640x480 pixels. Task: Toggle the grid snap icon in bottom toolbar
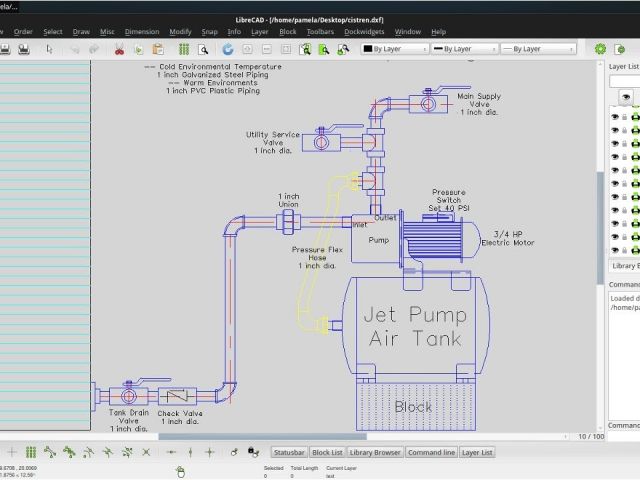tap(31, 452)
